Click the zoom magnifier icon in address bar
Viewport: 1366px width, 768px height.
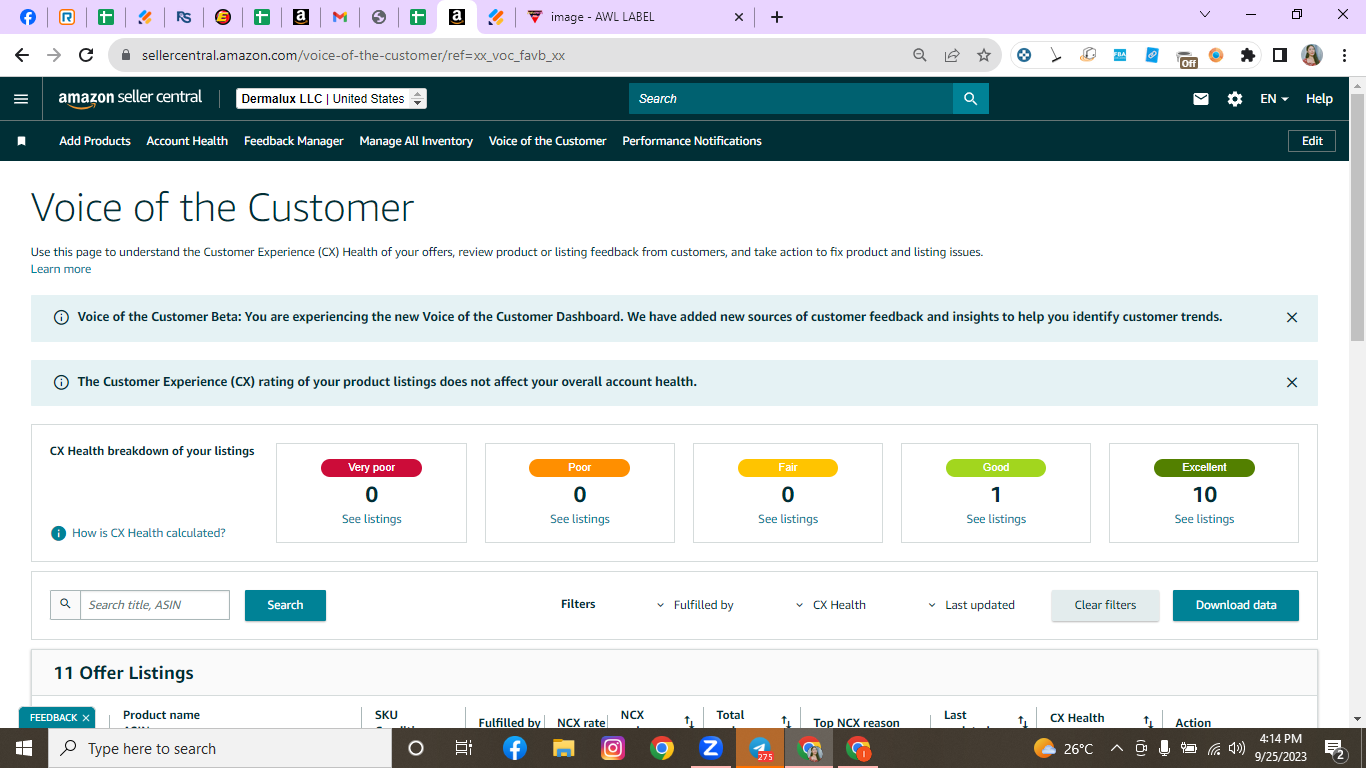920,56
